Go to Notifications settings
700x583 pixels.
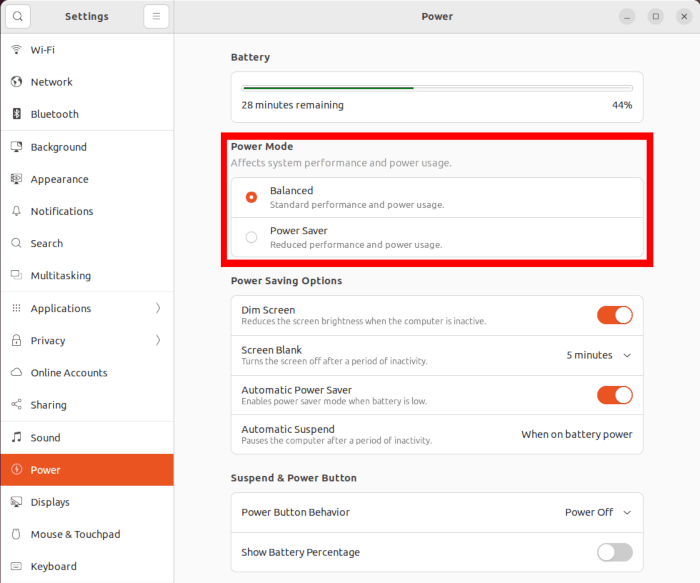point(87,211)
